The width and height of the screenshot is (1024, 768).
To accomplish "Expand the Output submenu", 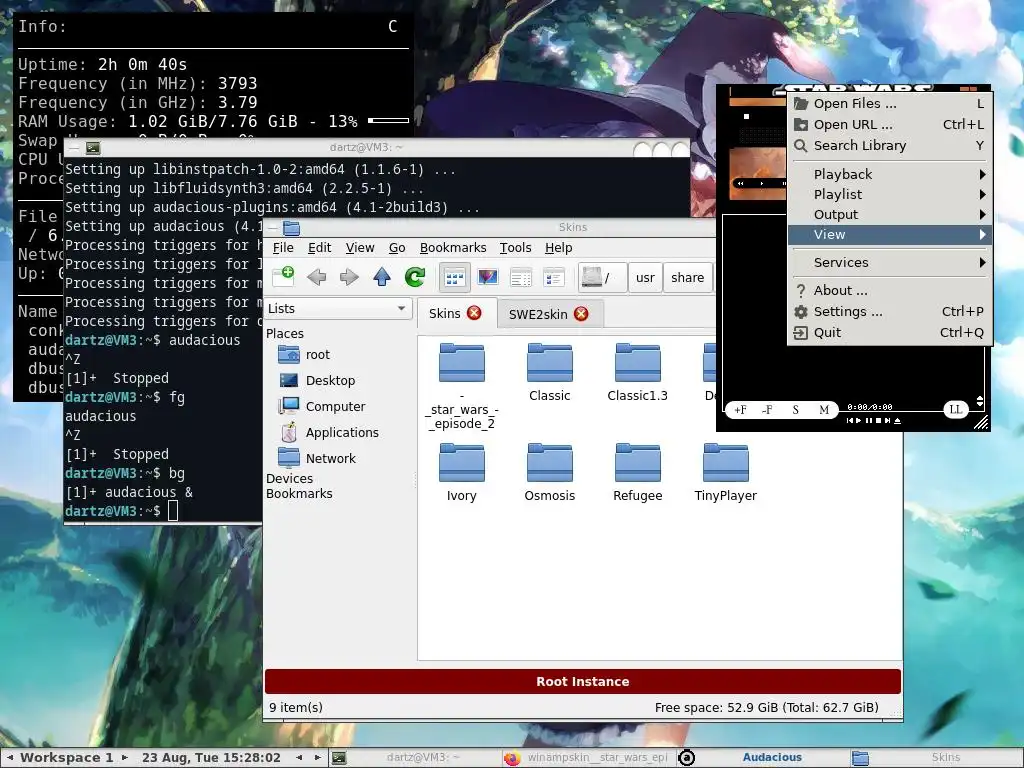I will tap(889, 214).
